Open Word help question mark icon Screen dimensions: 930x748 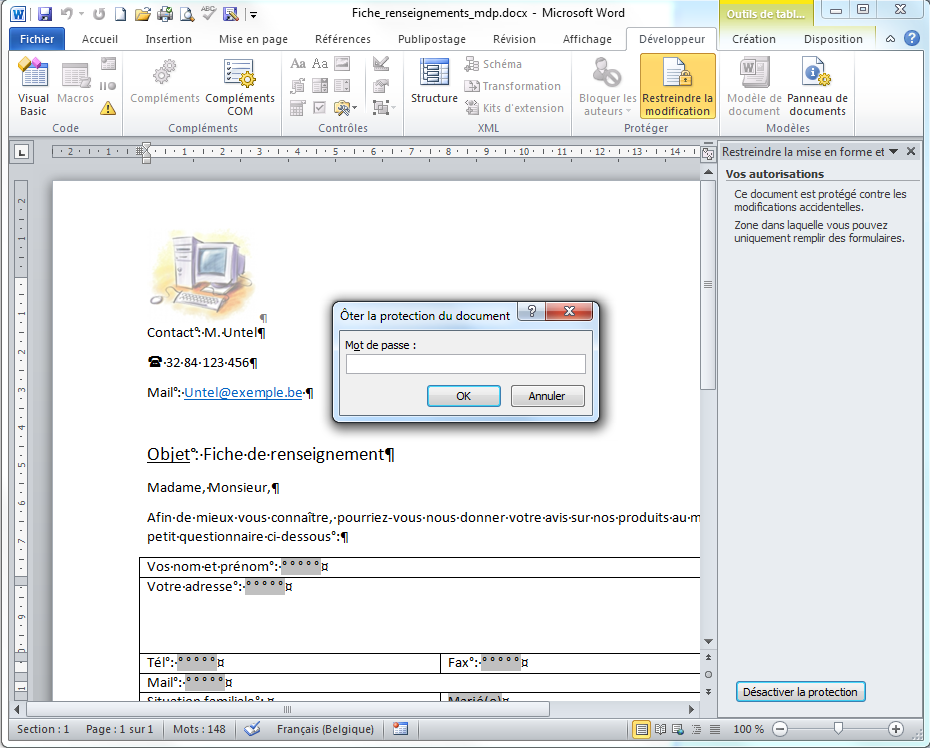pos(912,39)
